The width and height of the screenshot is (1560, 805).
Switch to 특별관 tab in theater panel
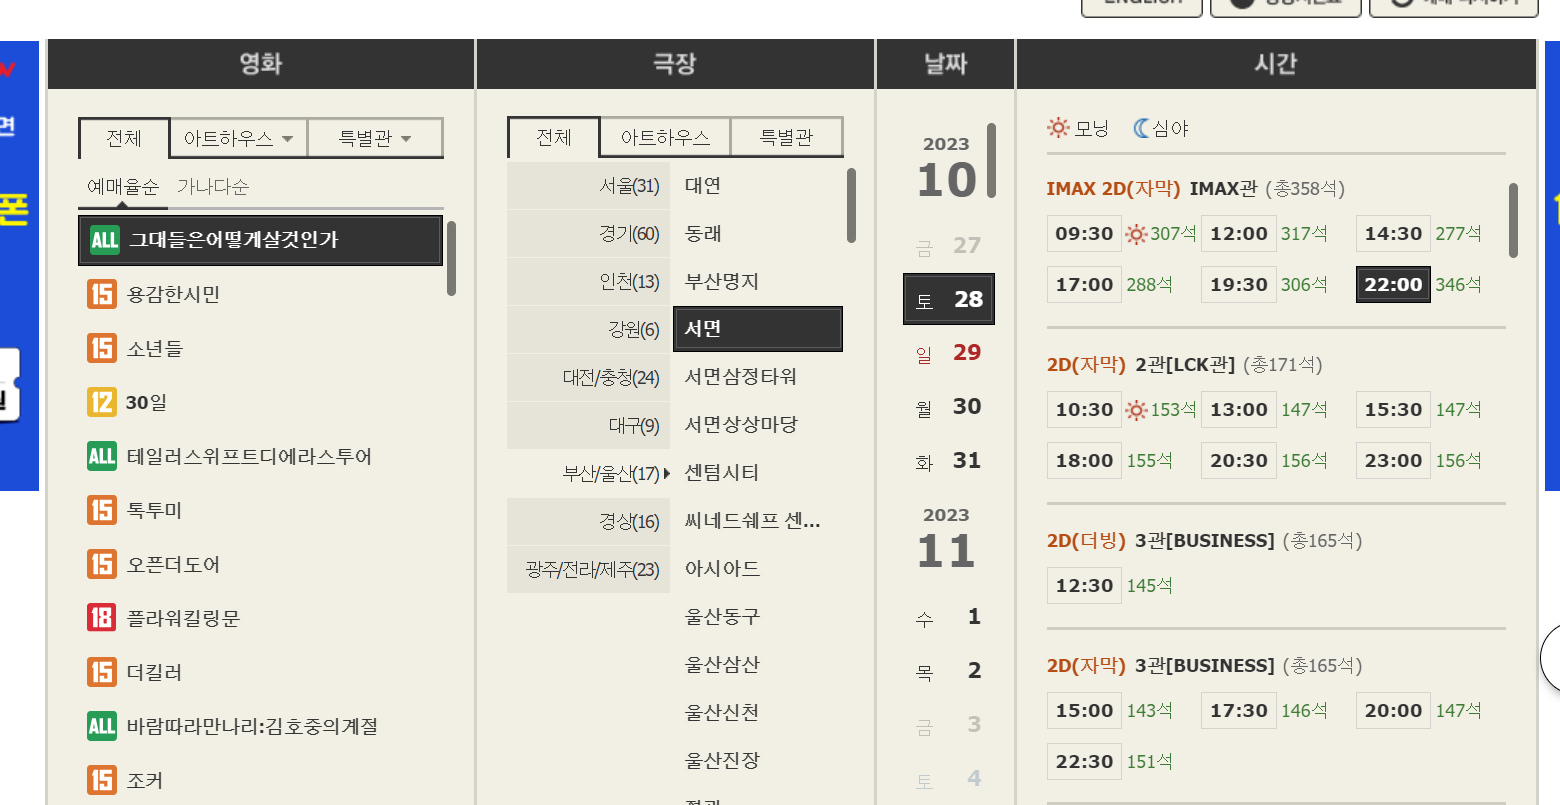[x=787, y=138]
